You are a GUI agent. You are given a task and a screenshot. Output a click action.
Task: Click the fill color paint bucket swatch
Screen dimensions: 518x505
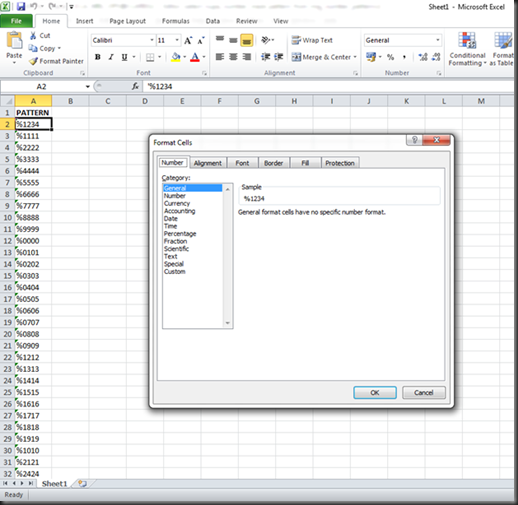175,57
